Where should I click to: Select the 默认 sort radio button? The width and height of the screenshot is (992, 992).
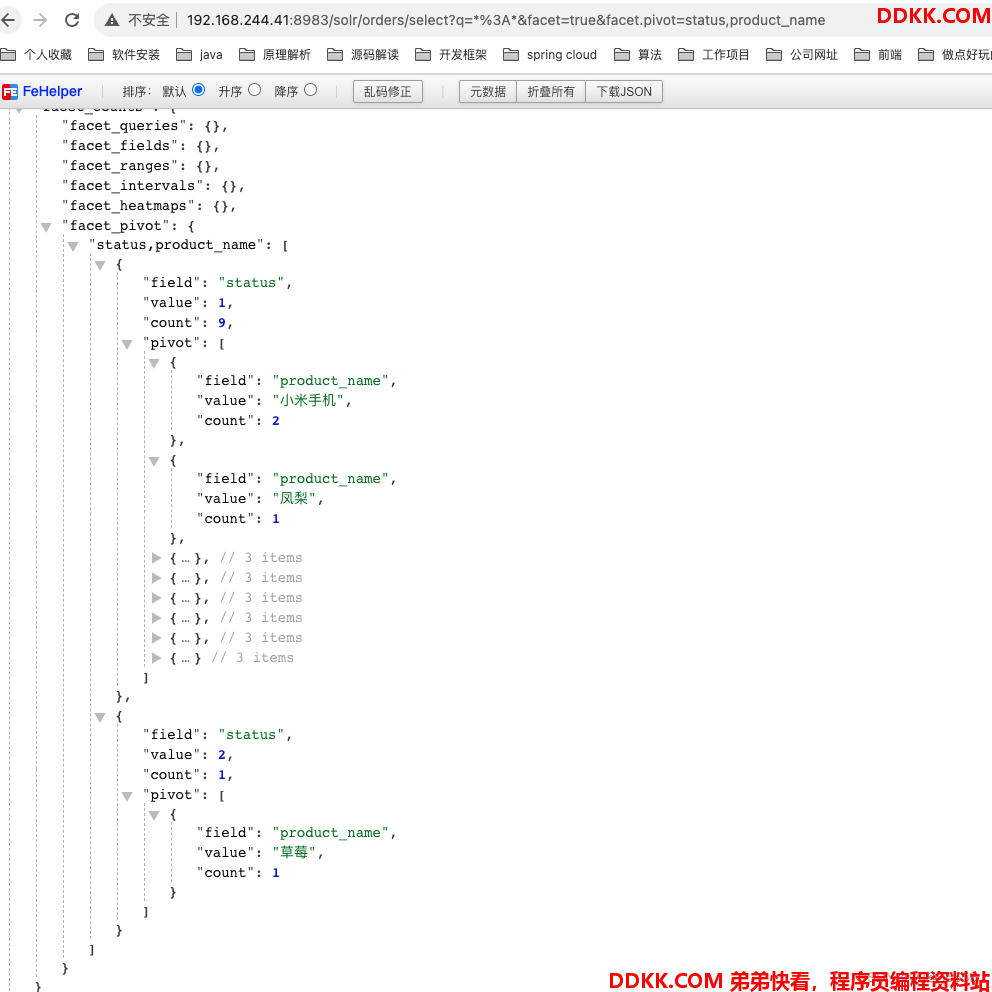click(x=199, y=90)
